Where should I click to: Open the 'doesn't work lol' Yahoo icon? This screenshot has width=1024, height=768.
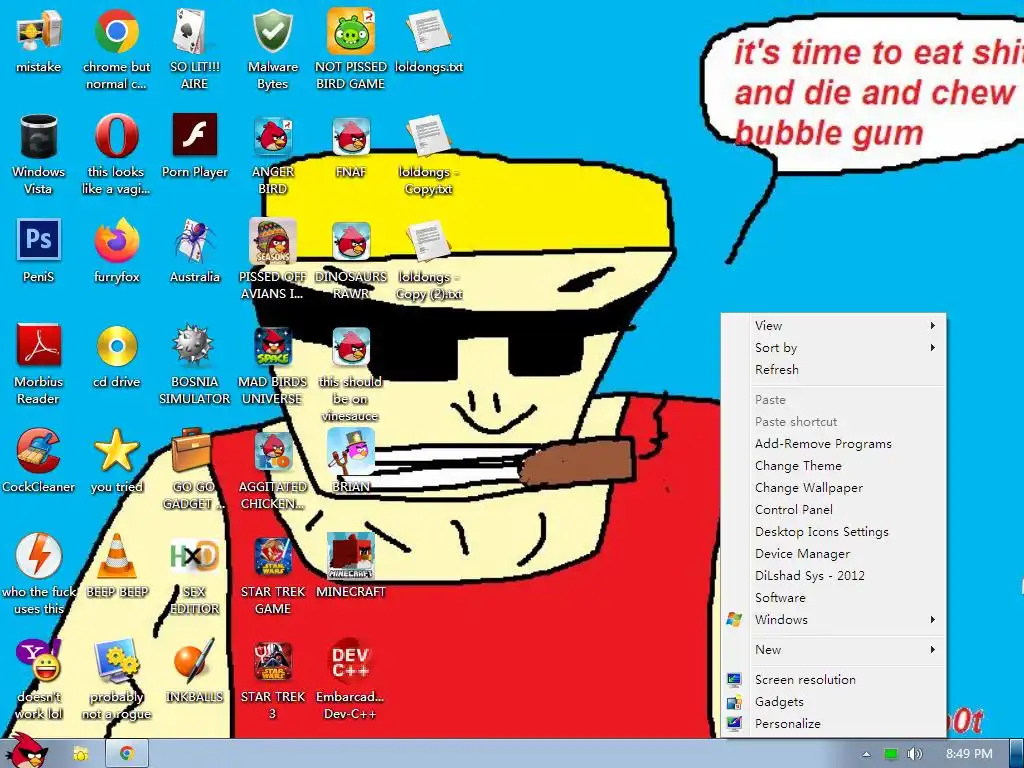tap(39, 660)
